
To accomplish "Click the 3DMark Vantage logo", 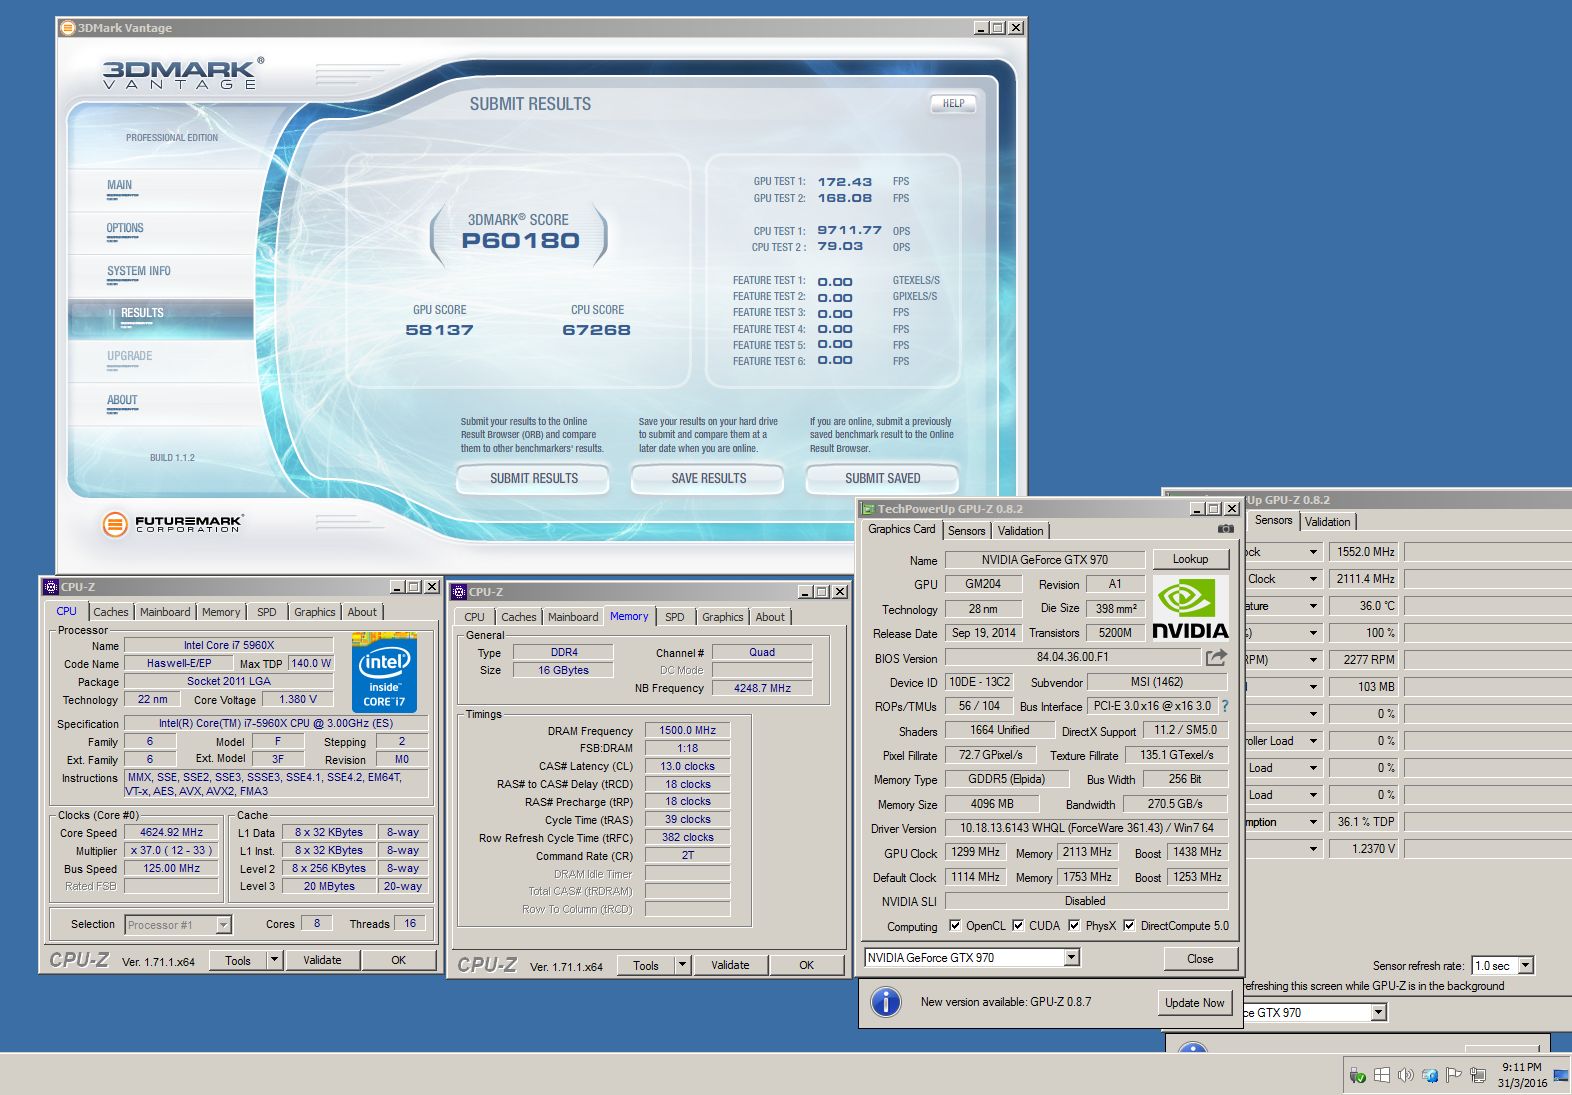I will click(183, 74).
